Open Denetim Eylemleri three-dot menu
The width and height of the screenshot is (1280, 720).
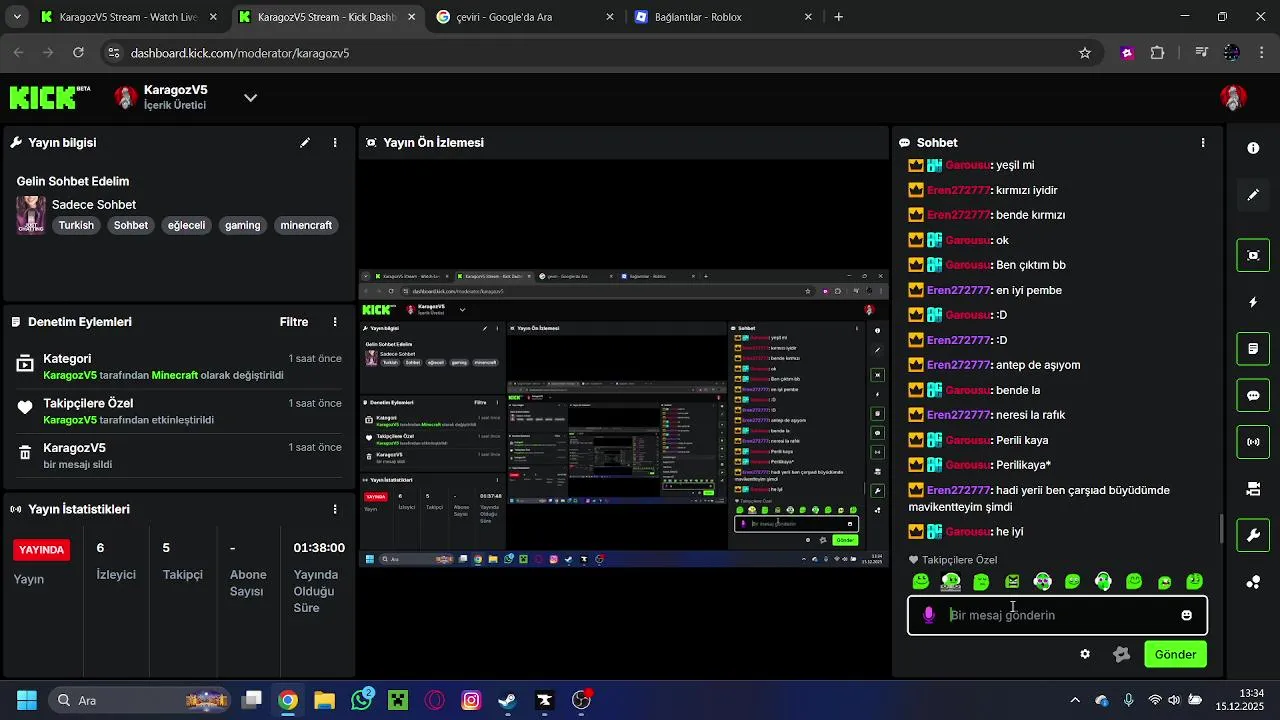pyautogui.click(x=335, y=322)
